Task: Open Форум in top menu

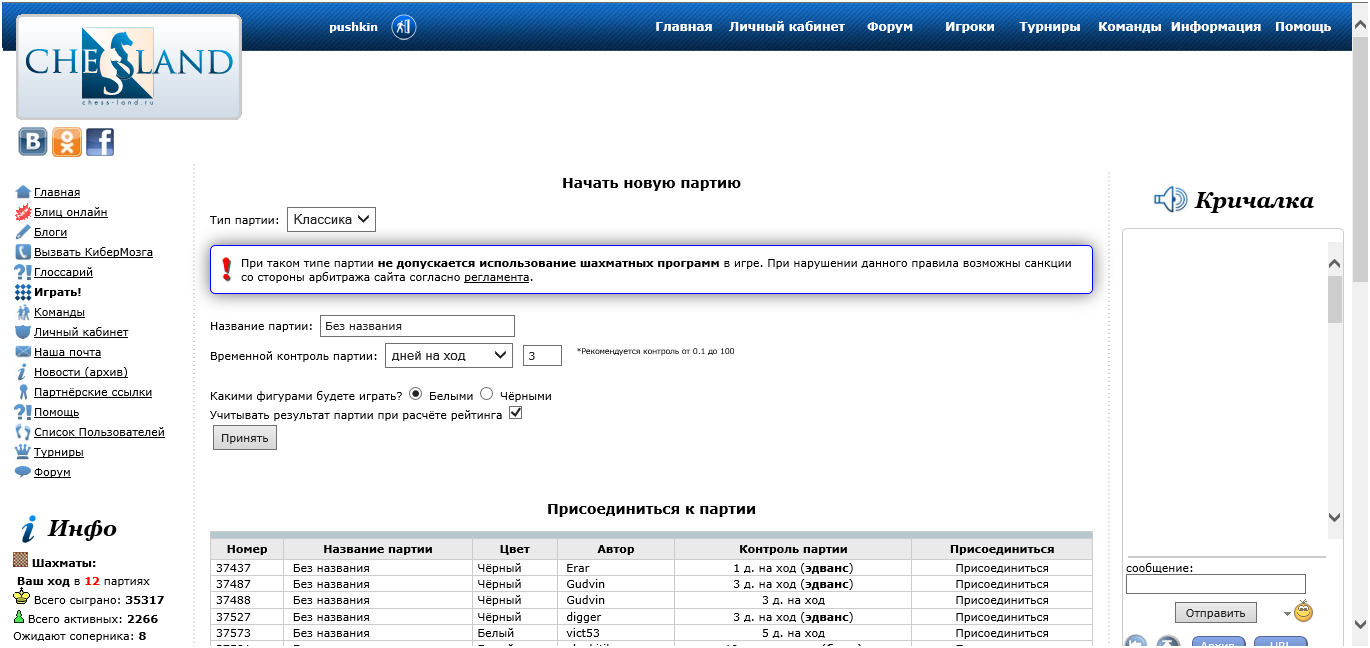Action: point(890,27)
